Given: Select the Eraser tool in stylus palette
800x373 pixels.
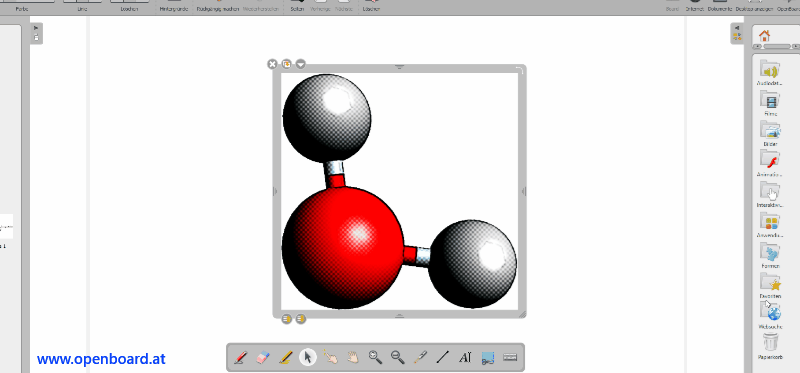Looking at the screenshot, I should pos(262,357).
